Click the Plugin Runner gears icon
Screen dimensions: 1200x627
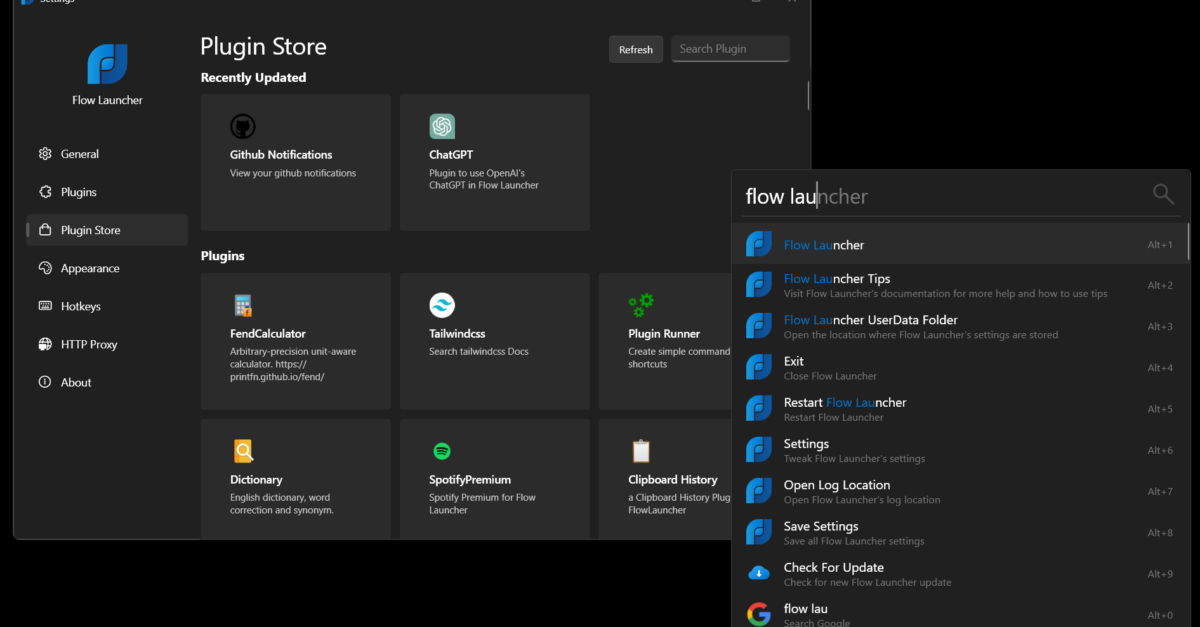point(641,305)
